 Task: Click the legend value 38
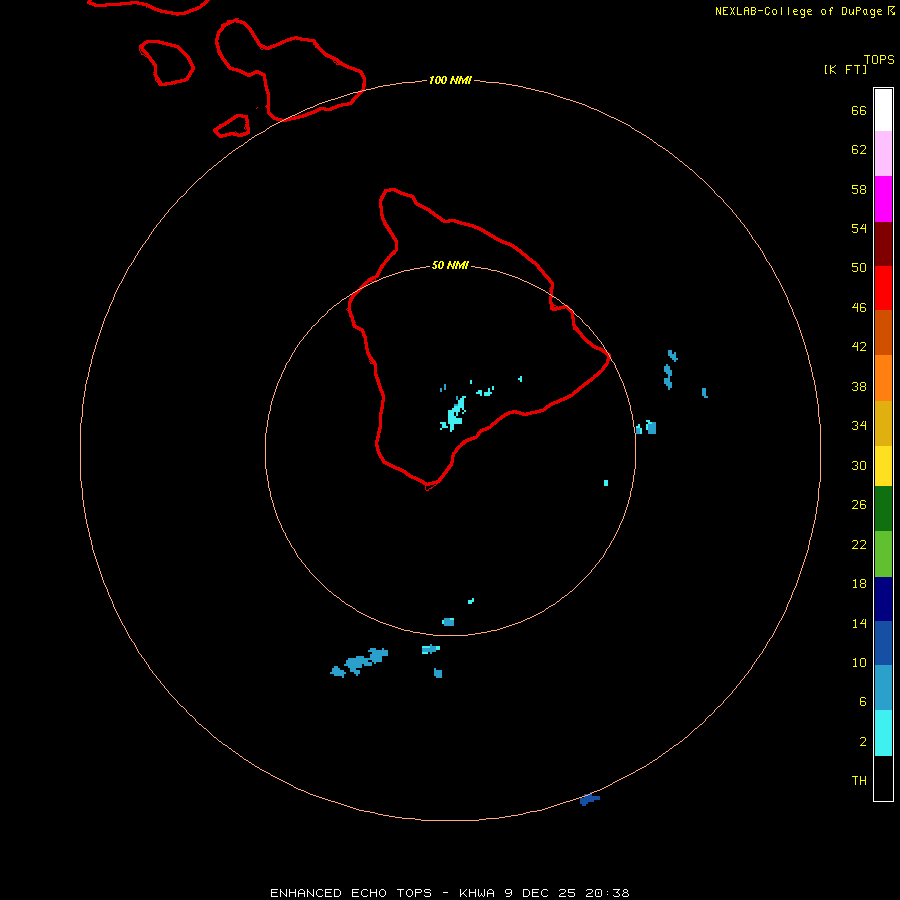(859, 386)
